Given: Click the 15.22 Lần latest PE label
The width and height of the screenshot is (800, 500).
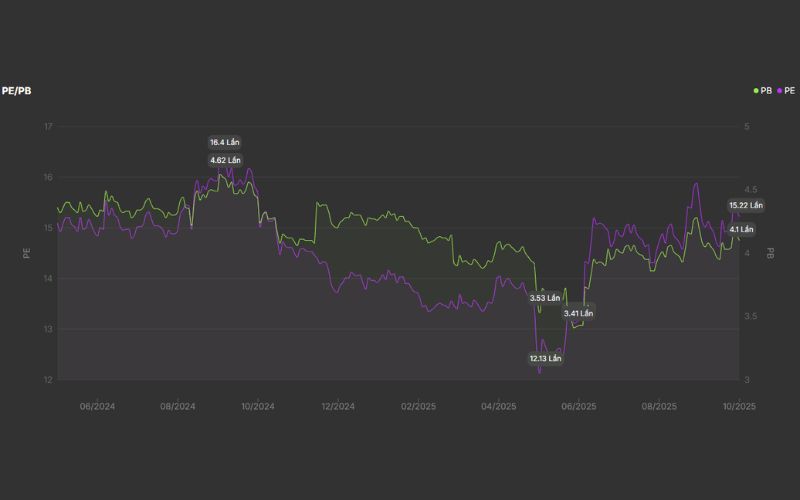Looking at the screenshot, I should click(746, 205).
